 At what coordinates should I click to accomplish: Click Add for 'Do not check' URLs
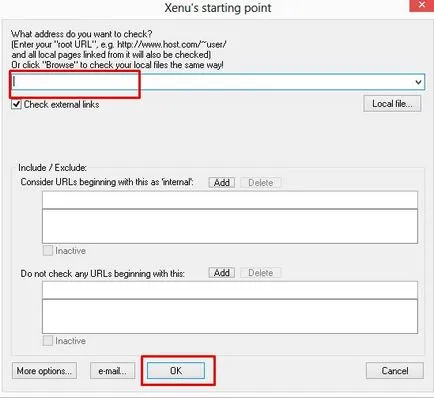pos(222,273)
